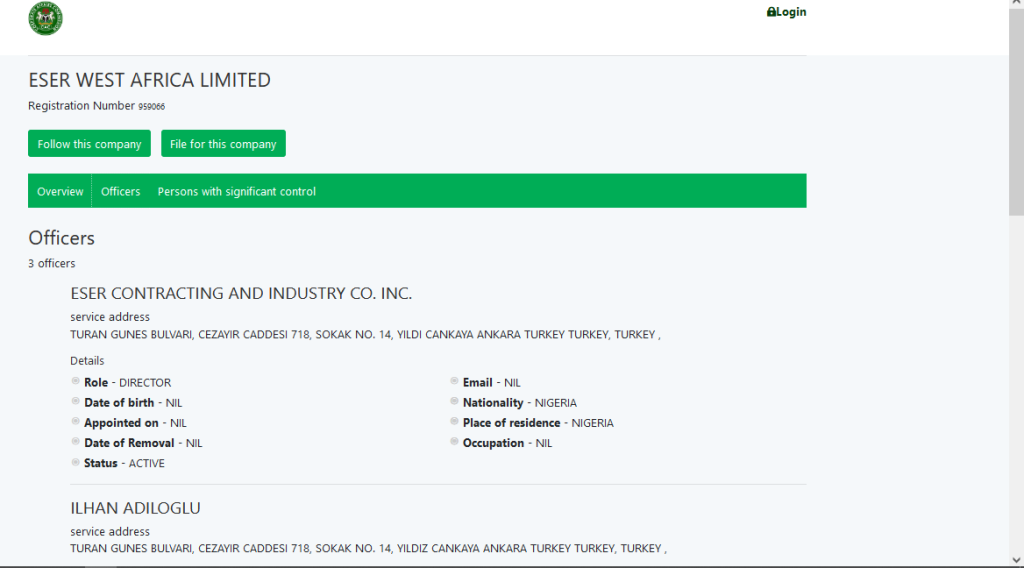This screenshot has height=568, width=1024.
Task: Click the ESER WEST AFRICA LIMITED heading
Action: coord(150,80)
